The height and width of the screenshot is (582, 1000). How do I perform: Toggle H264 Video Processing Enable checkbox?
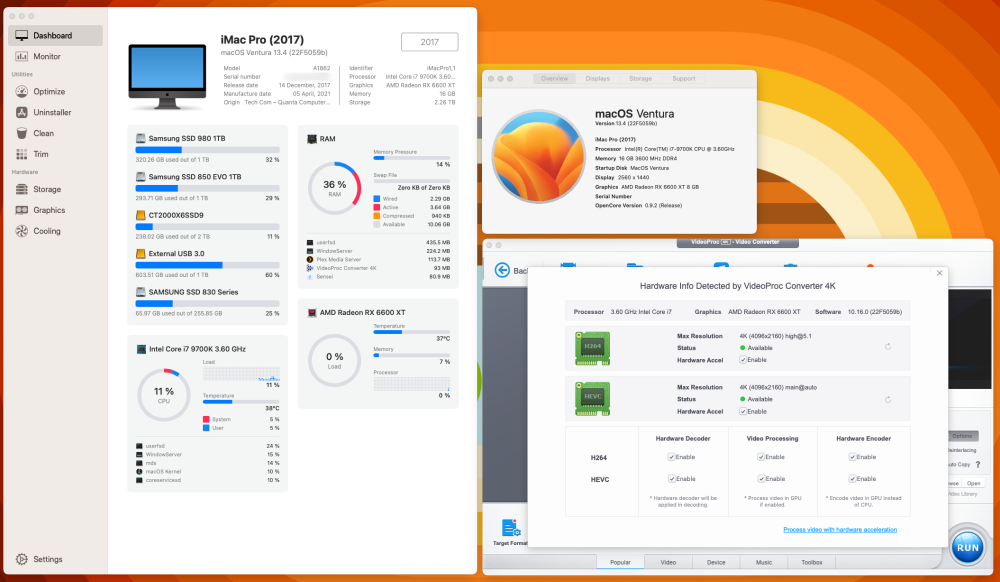point(761,457)
